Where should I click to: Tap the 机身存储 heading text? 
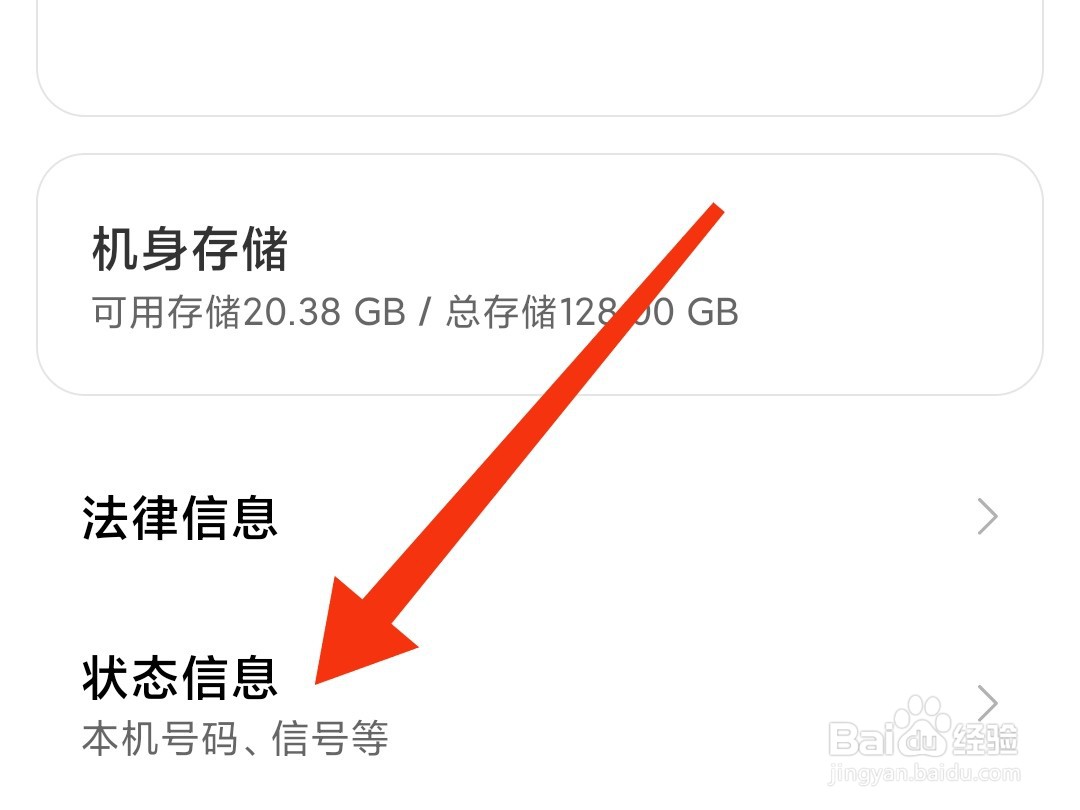189,249
